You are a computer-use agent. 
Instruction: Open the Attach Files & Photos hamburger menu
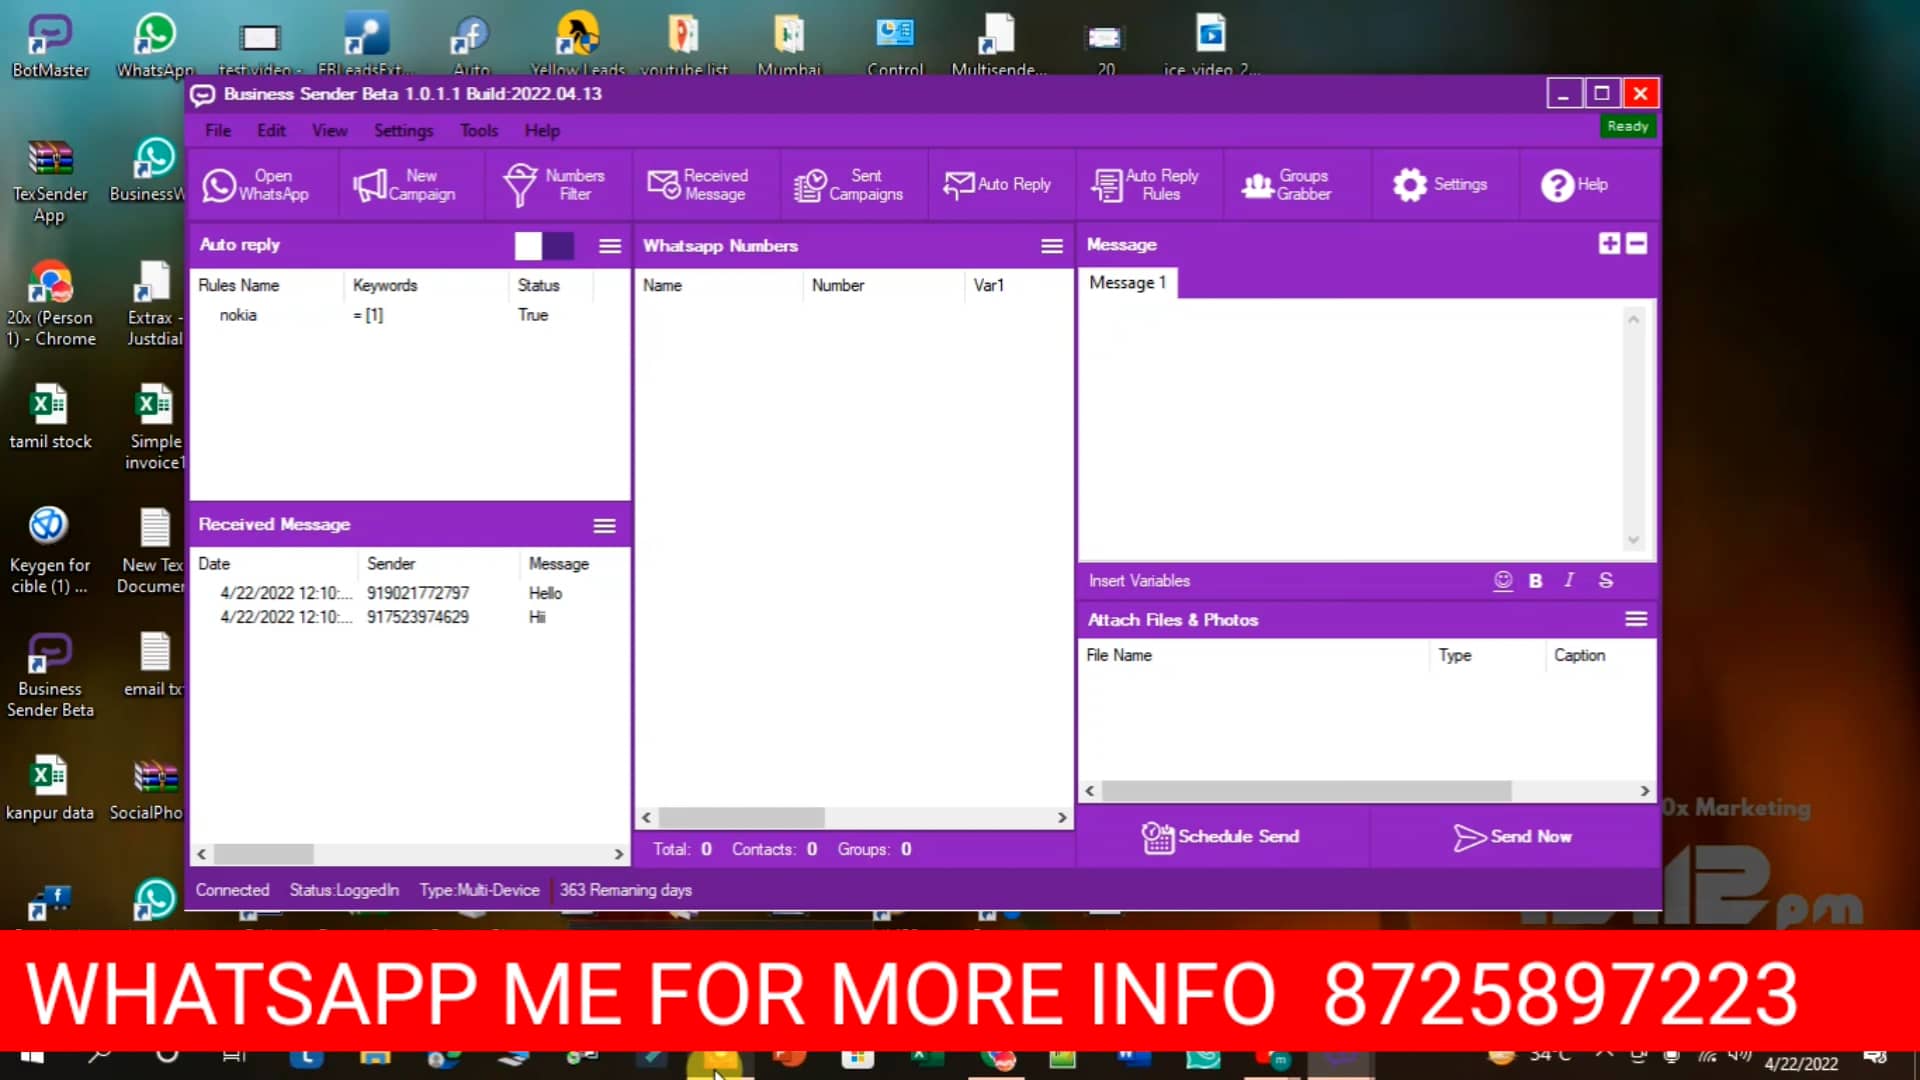[1636, 619]
